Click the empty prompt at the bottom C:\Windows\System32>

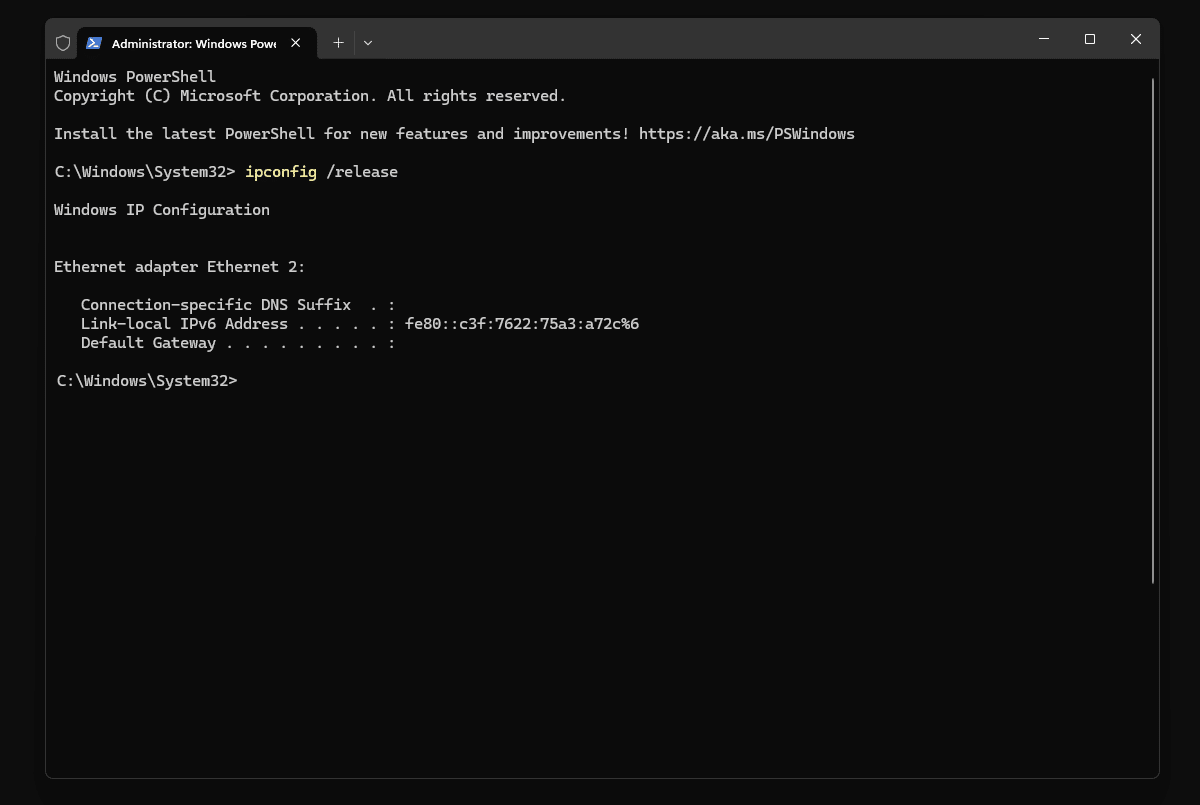(x=147, y=381)
